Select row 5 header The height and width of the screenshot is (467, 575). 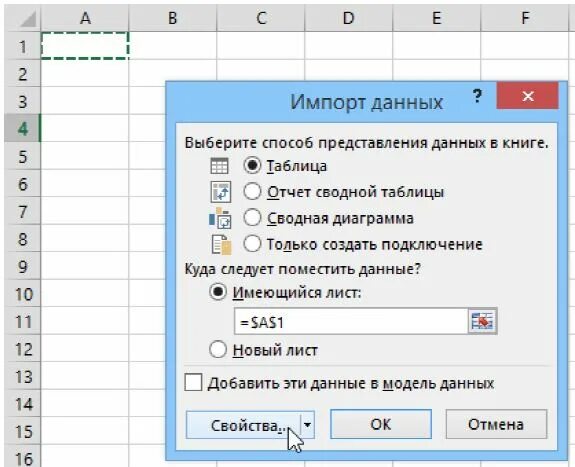click(23, 156)
